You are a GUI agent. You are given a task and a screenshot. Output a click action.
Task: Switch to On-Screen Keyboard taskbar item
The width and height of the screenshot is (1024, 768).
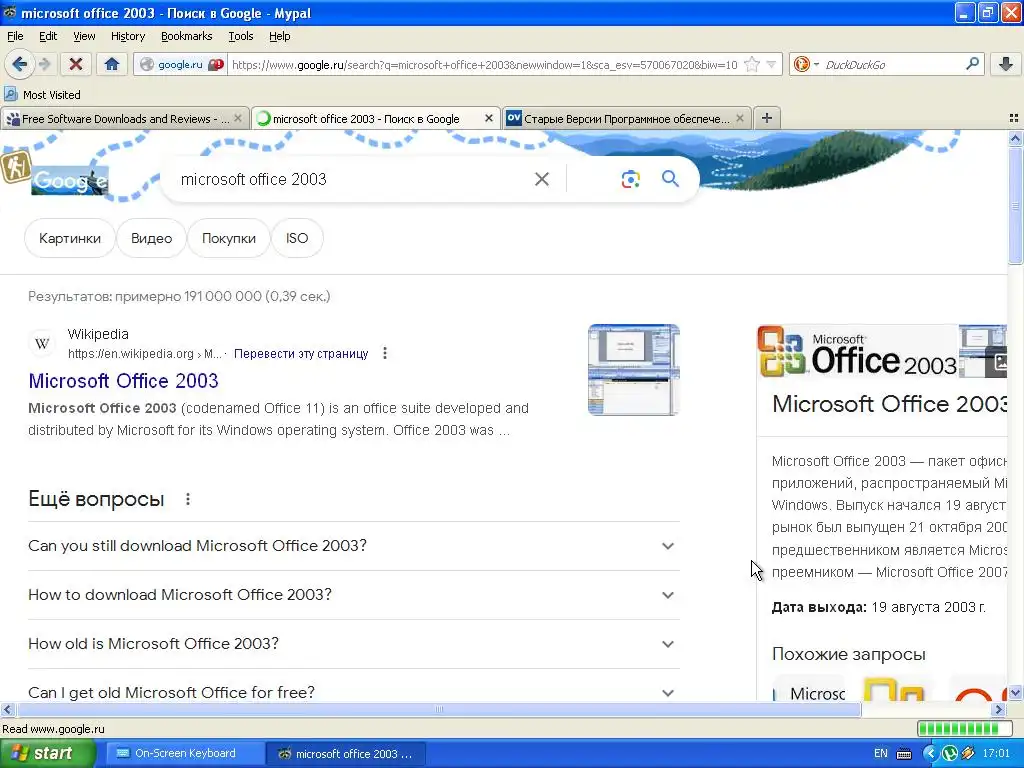point(183,754)
